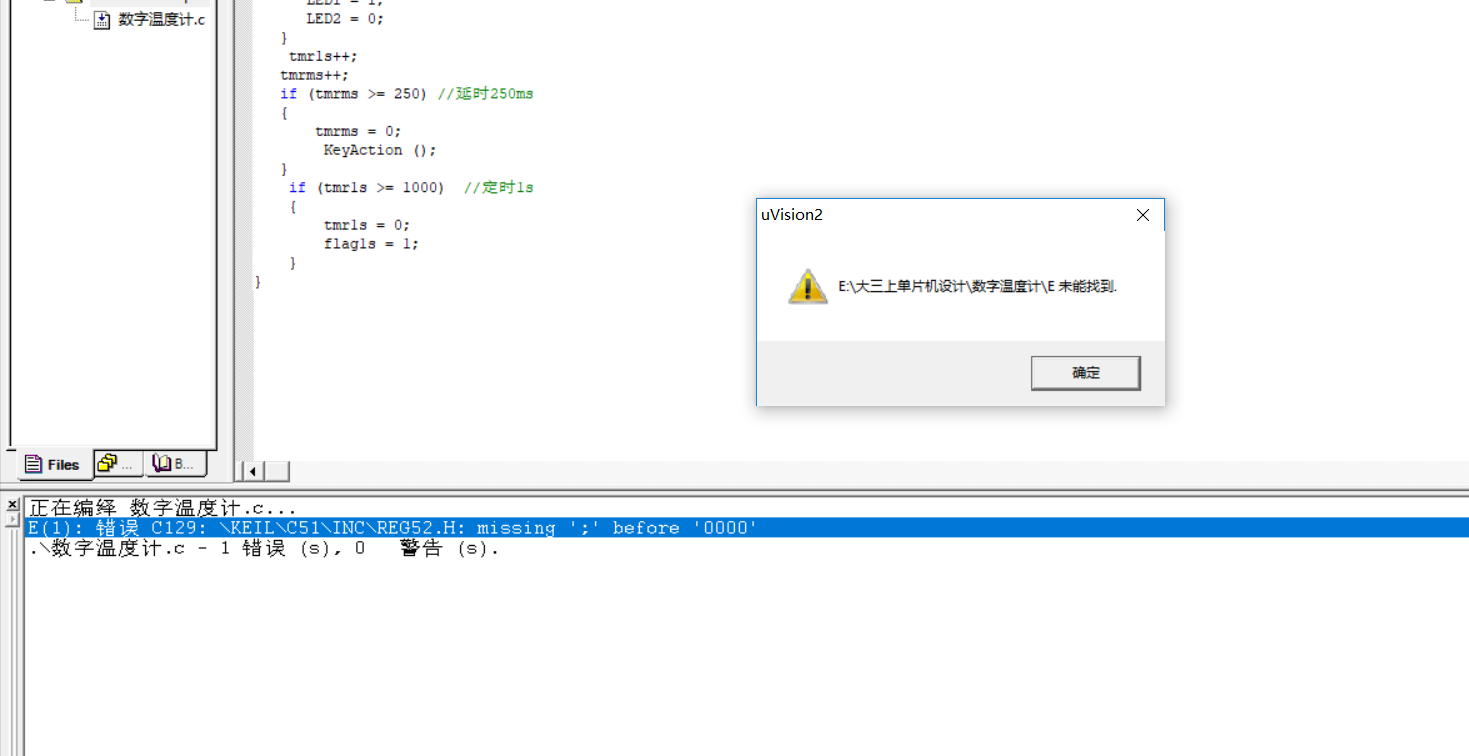The height and width of the screenshot is (756, 1469).
Task: Click the code line 'KeyAction ();'
Action: pyautogui.click(x=380, y=150)
